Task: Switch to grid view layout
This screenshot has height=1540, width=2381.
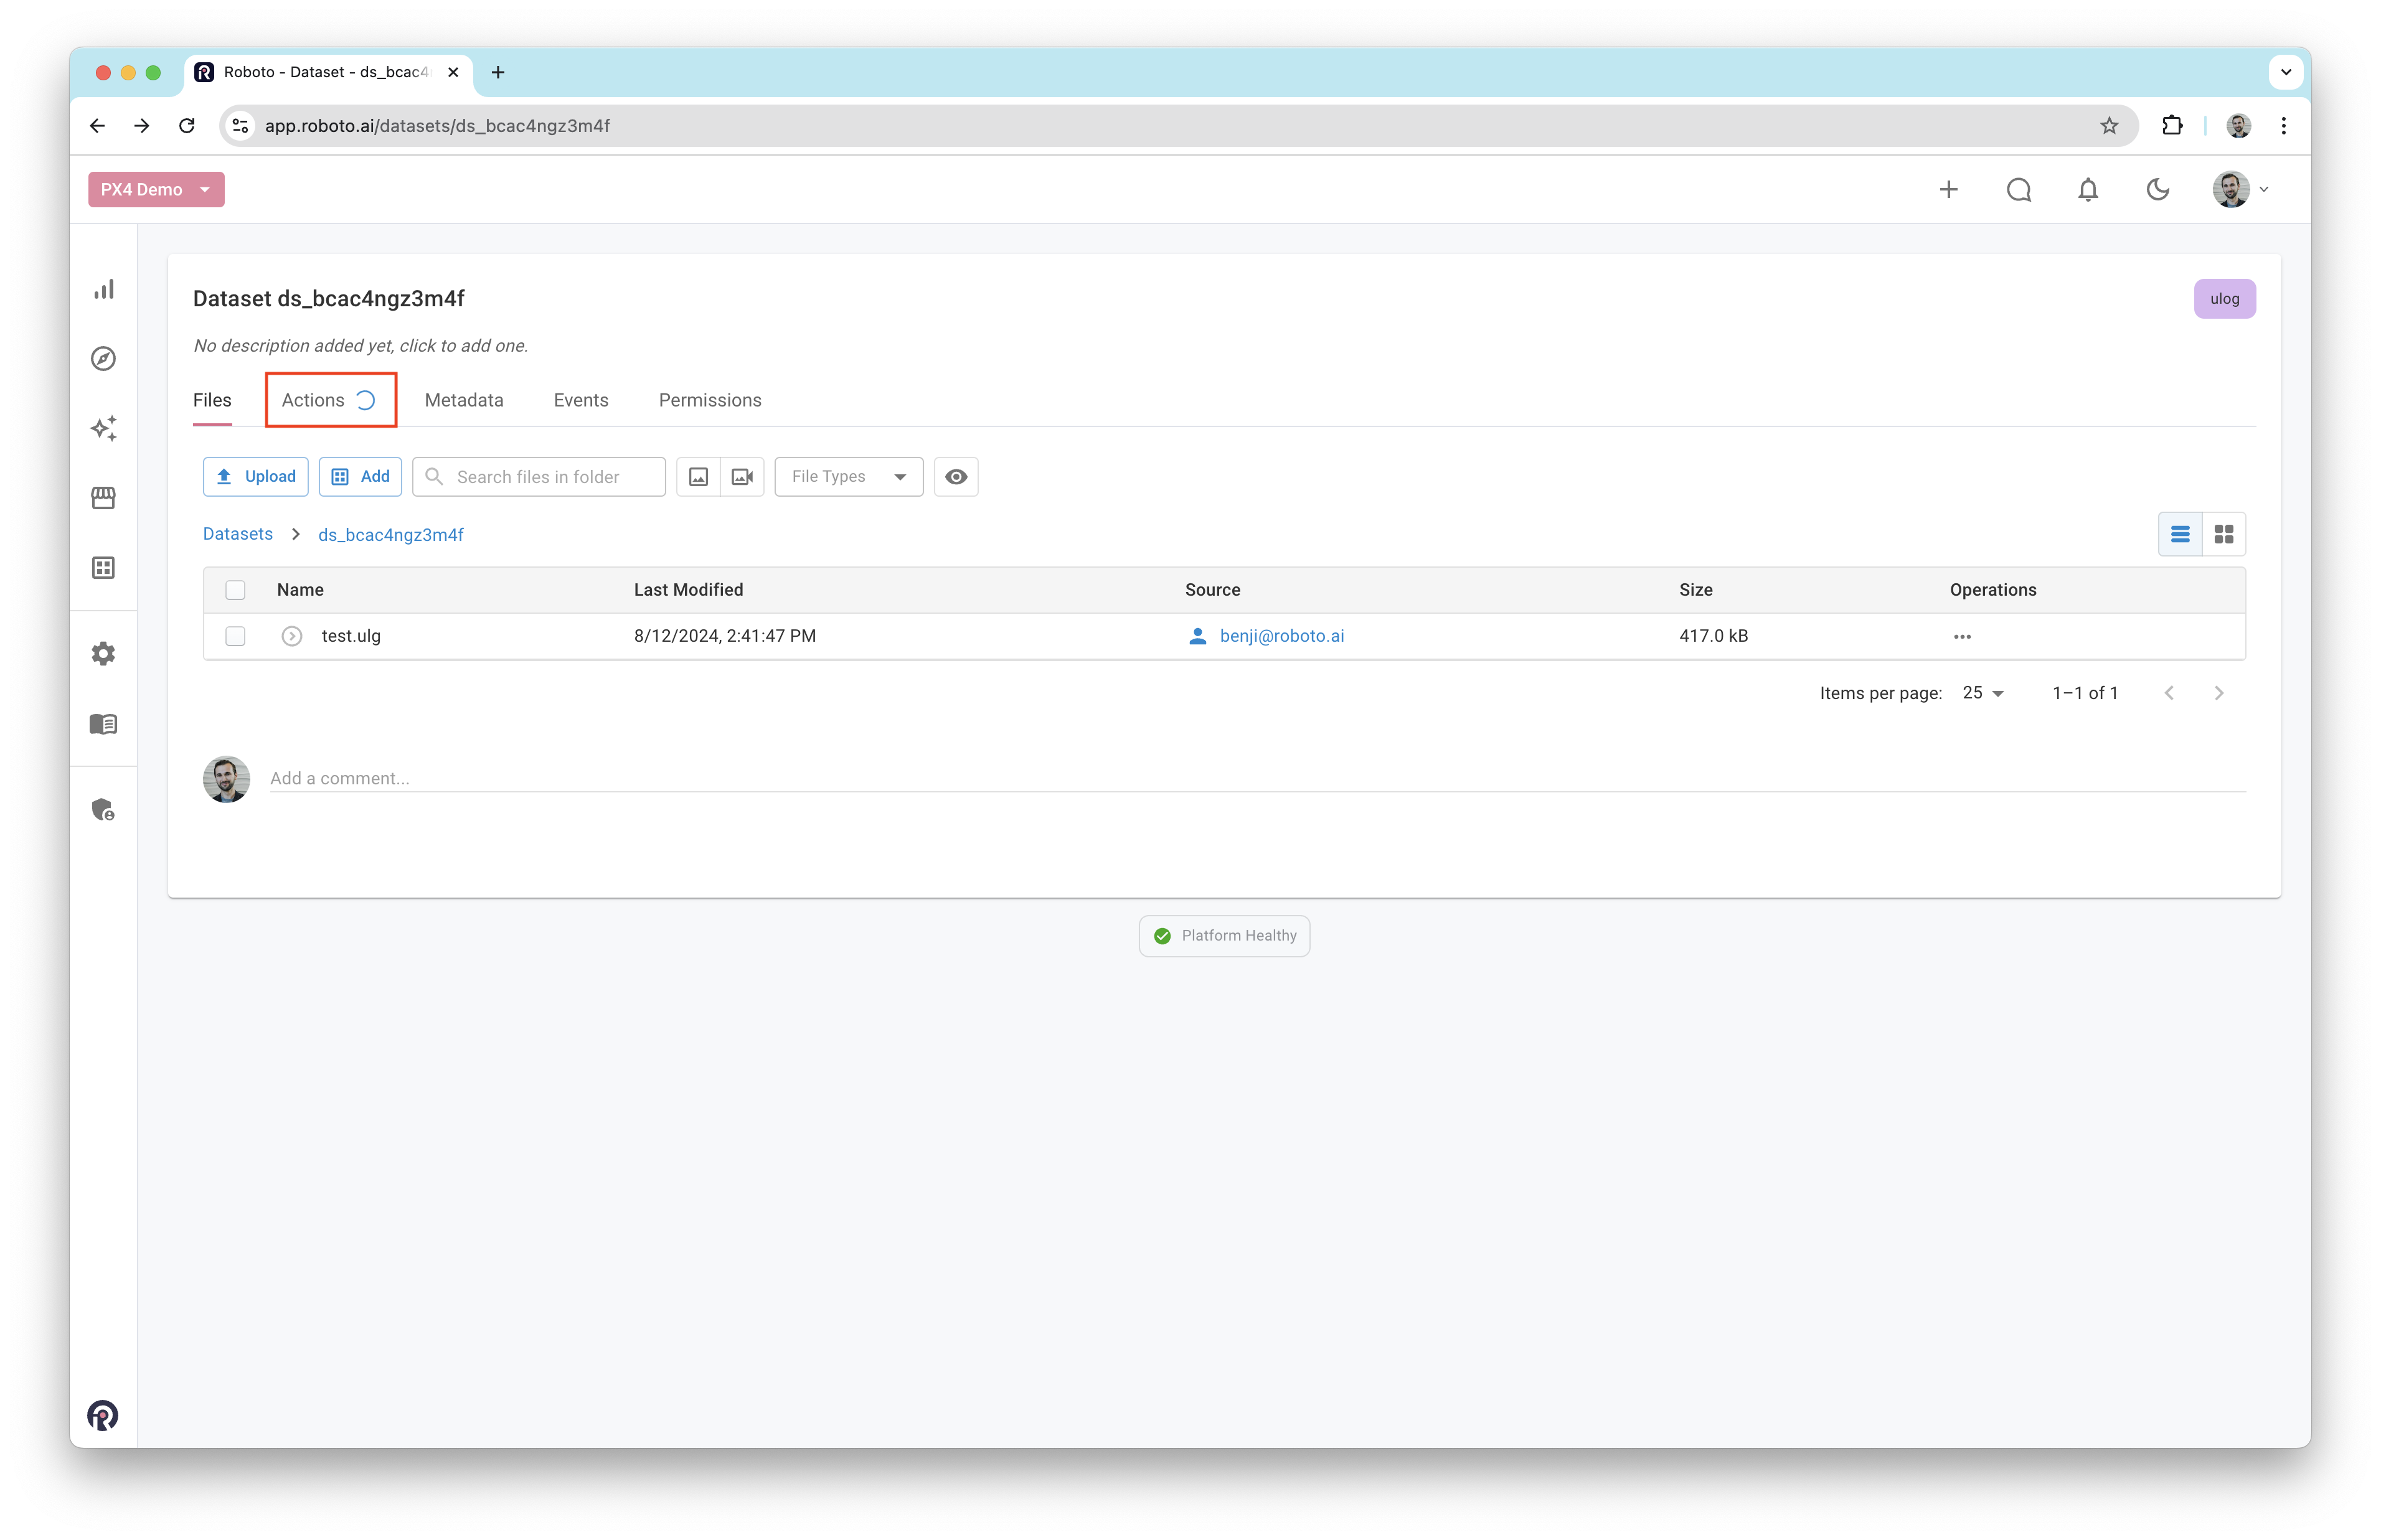Action: pos(2224,535)
